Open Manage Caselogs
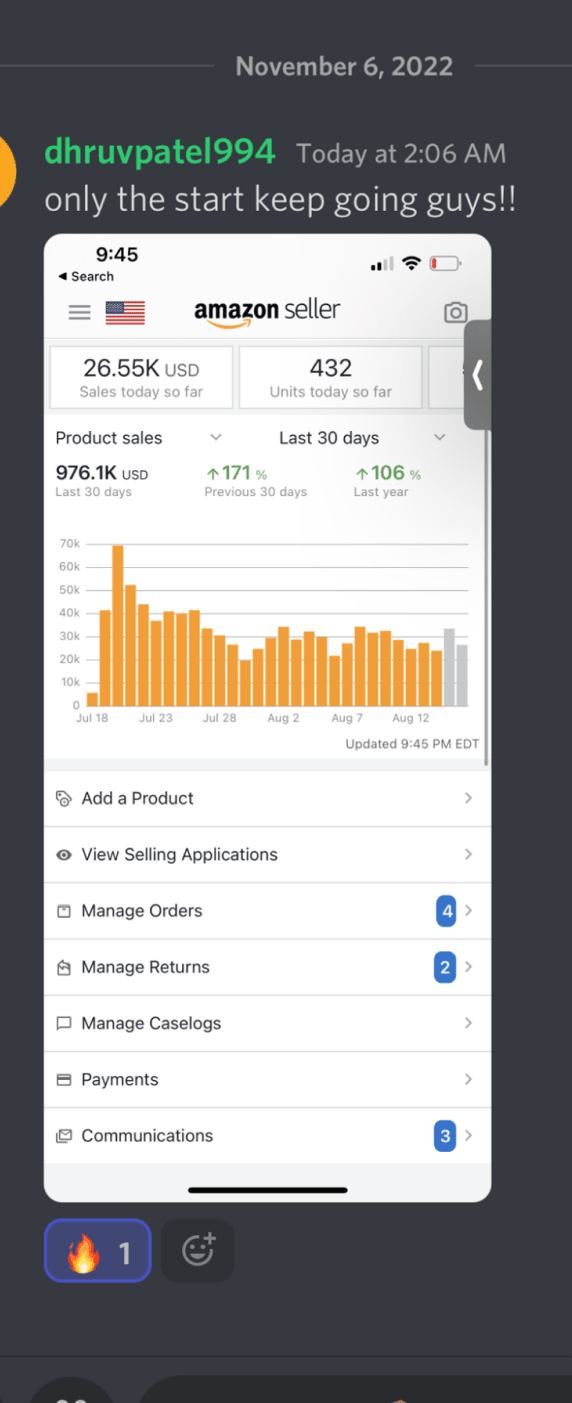 [x=267, y=1024]
